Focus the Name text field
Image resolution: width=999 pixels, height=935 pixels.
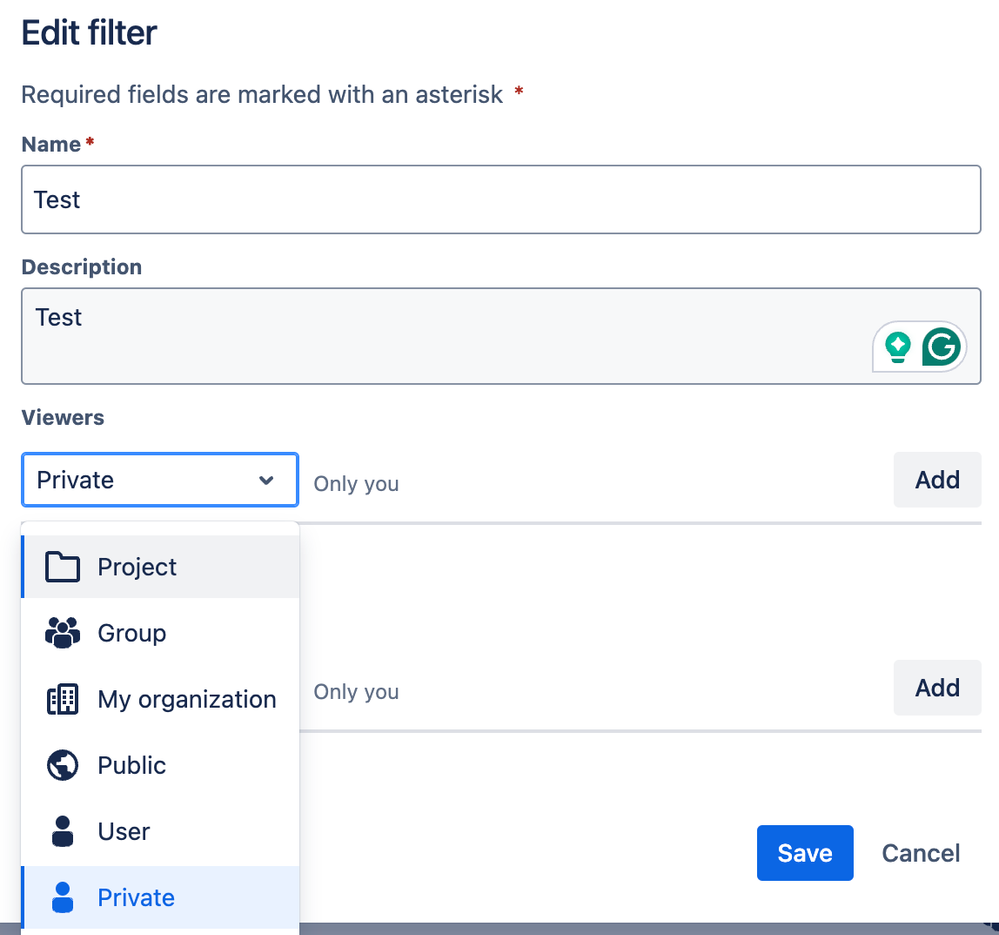500,200
